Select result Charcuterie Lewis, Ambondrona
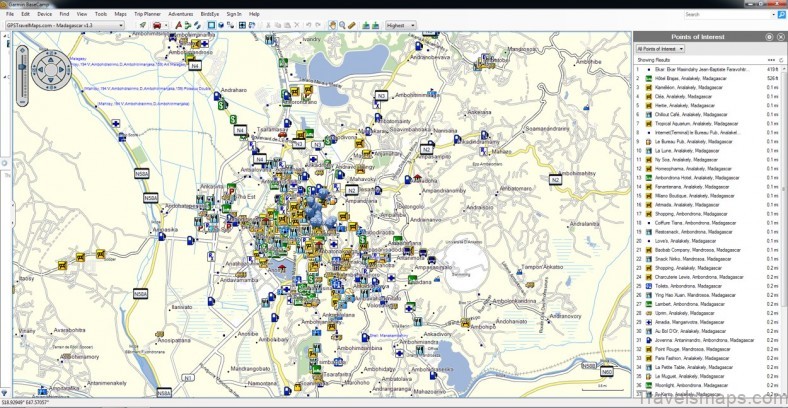Screen dimensions: 788x408 coord(708,277)
